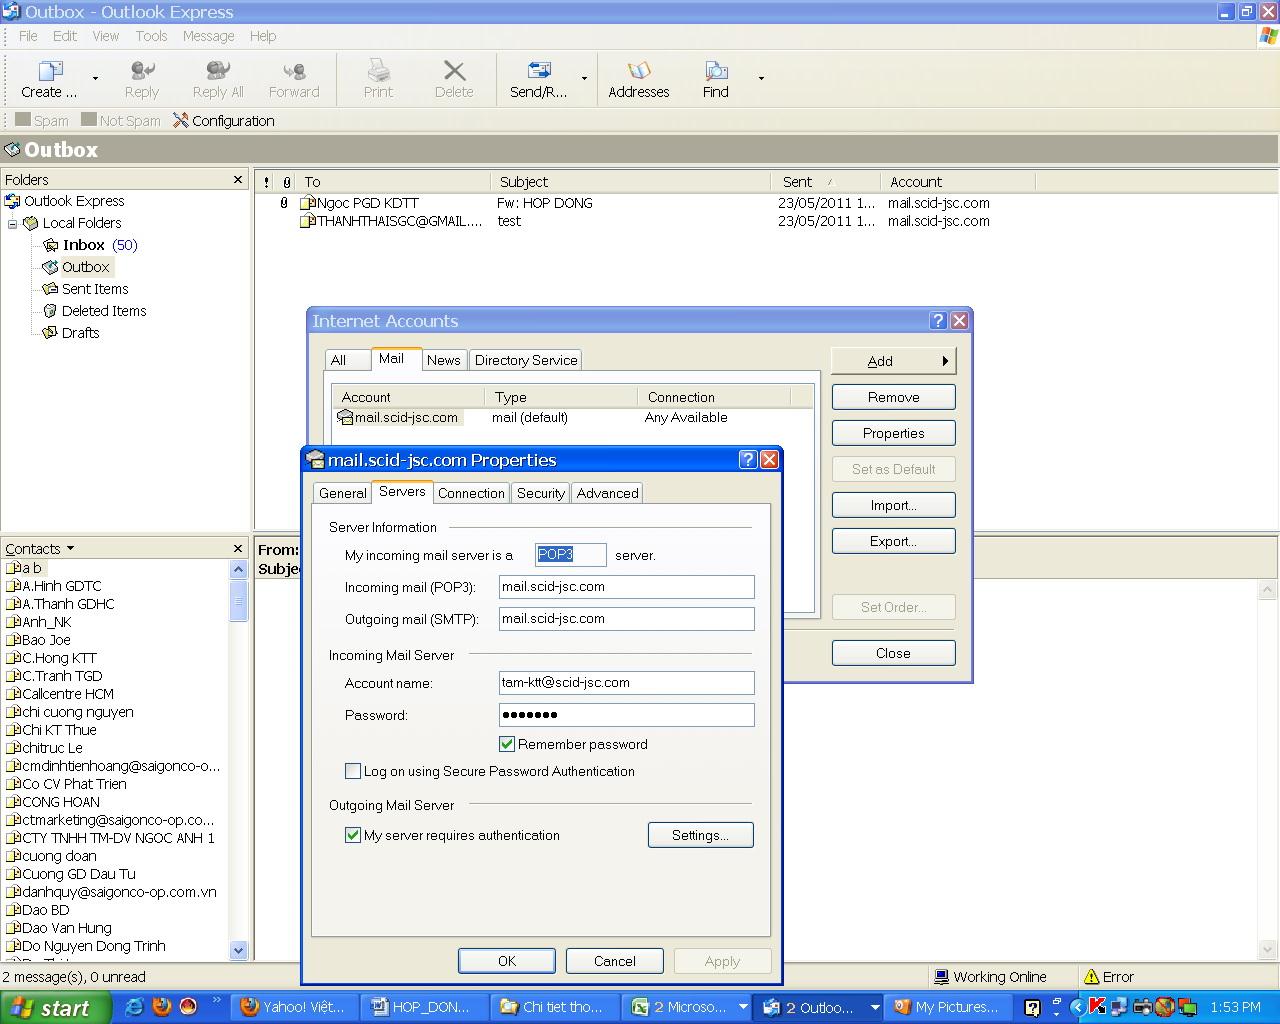Open the Find dropdown arrow
The width and height of the screenshot is (1280, 1024).
pyautogui.click(x=761, y=78)
